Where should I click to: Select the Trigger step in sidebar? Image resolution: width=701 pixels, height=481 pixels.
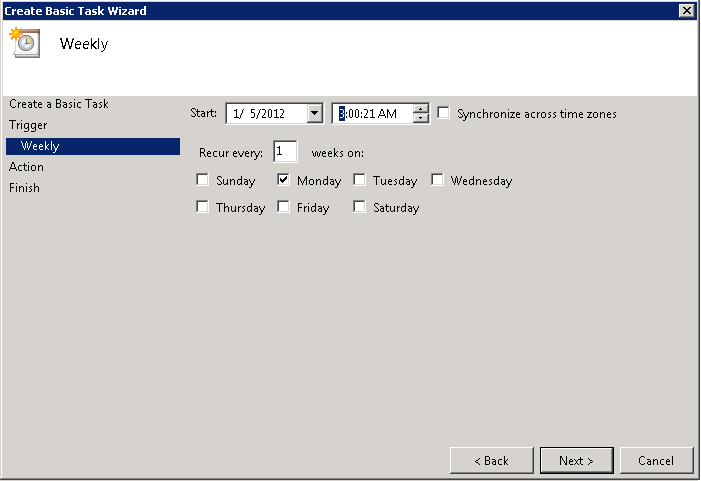pyautogui.click(x=28, y=125)
